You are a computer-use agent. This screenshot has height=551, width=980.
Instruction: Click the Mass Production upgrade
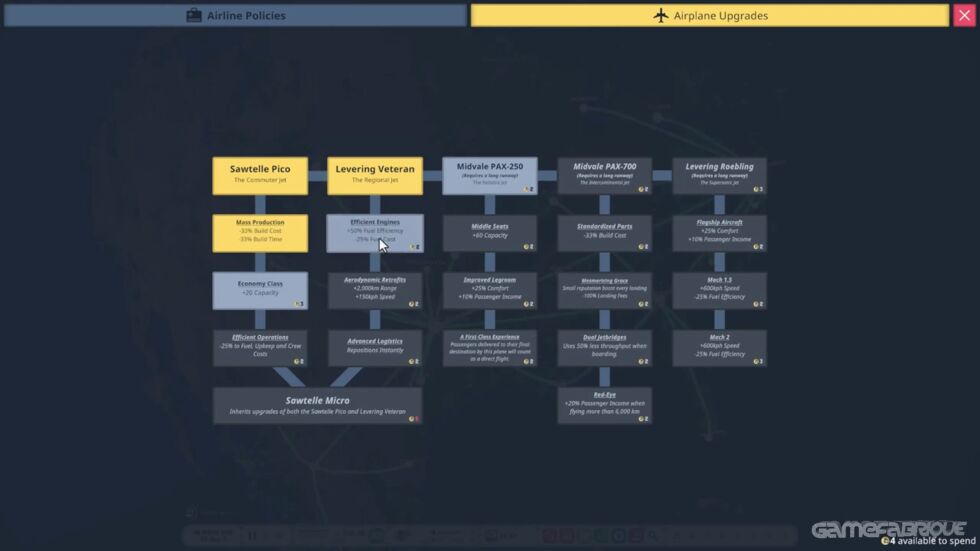(260, 233)
